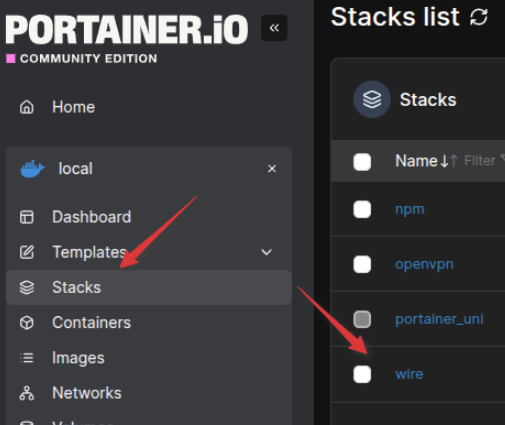Image resolution: width=505 pixels, height=425 pixels.
Task: Open the portainer_uni stack link
Action: tap(439, 319)
